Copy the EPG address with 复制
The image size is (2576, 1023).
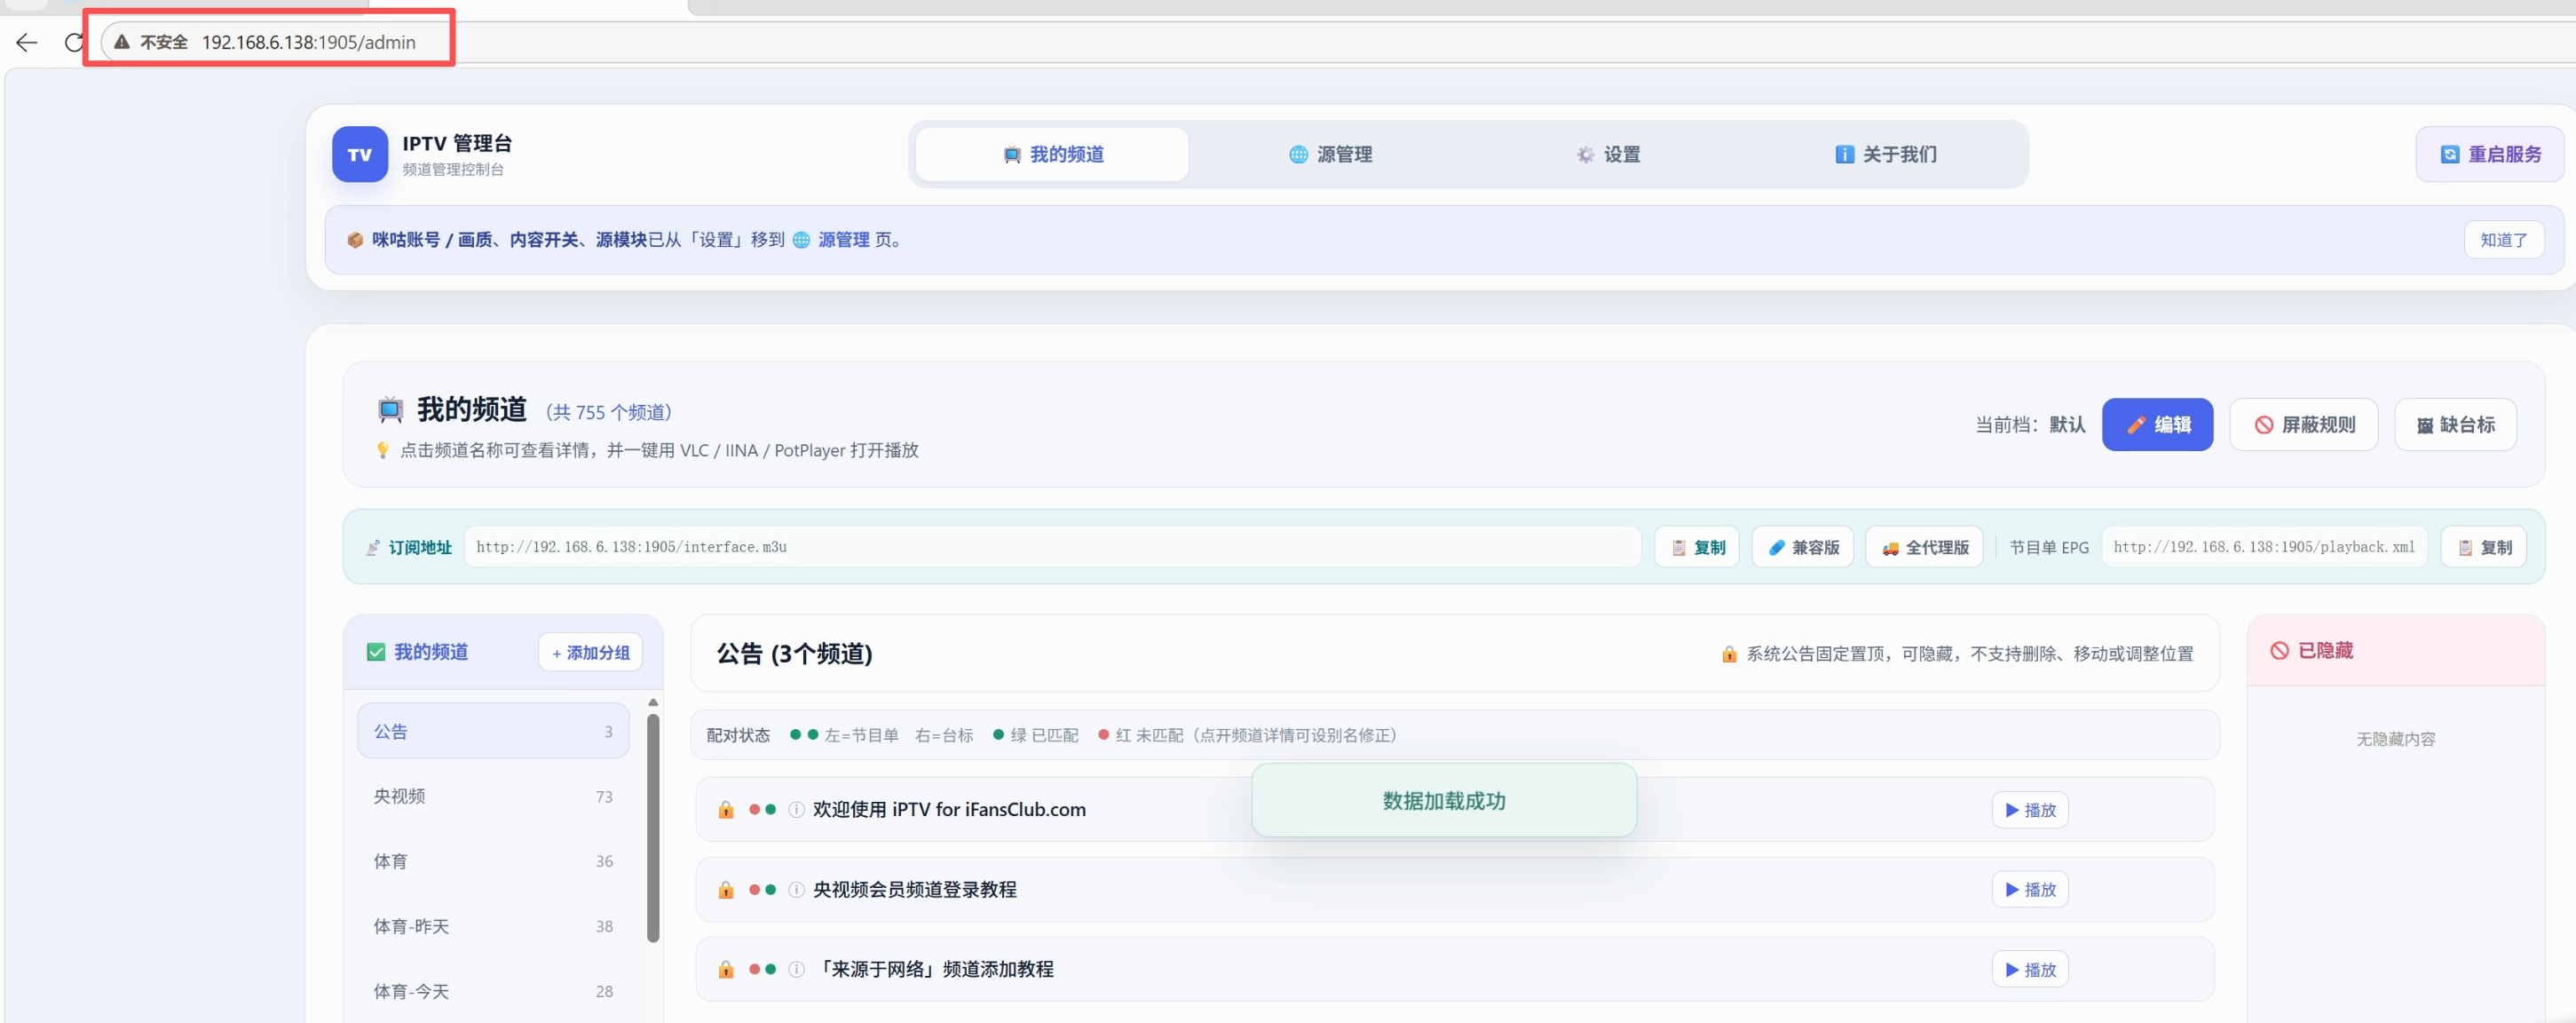click(2484, 547)
